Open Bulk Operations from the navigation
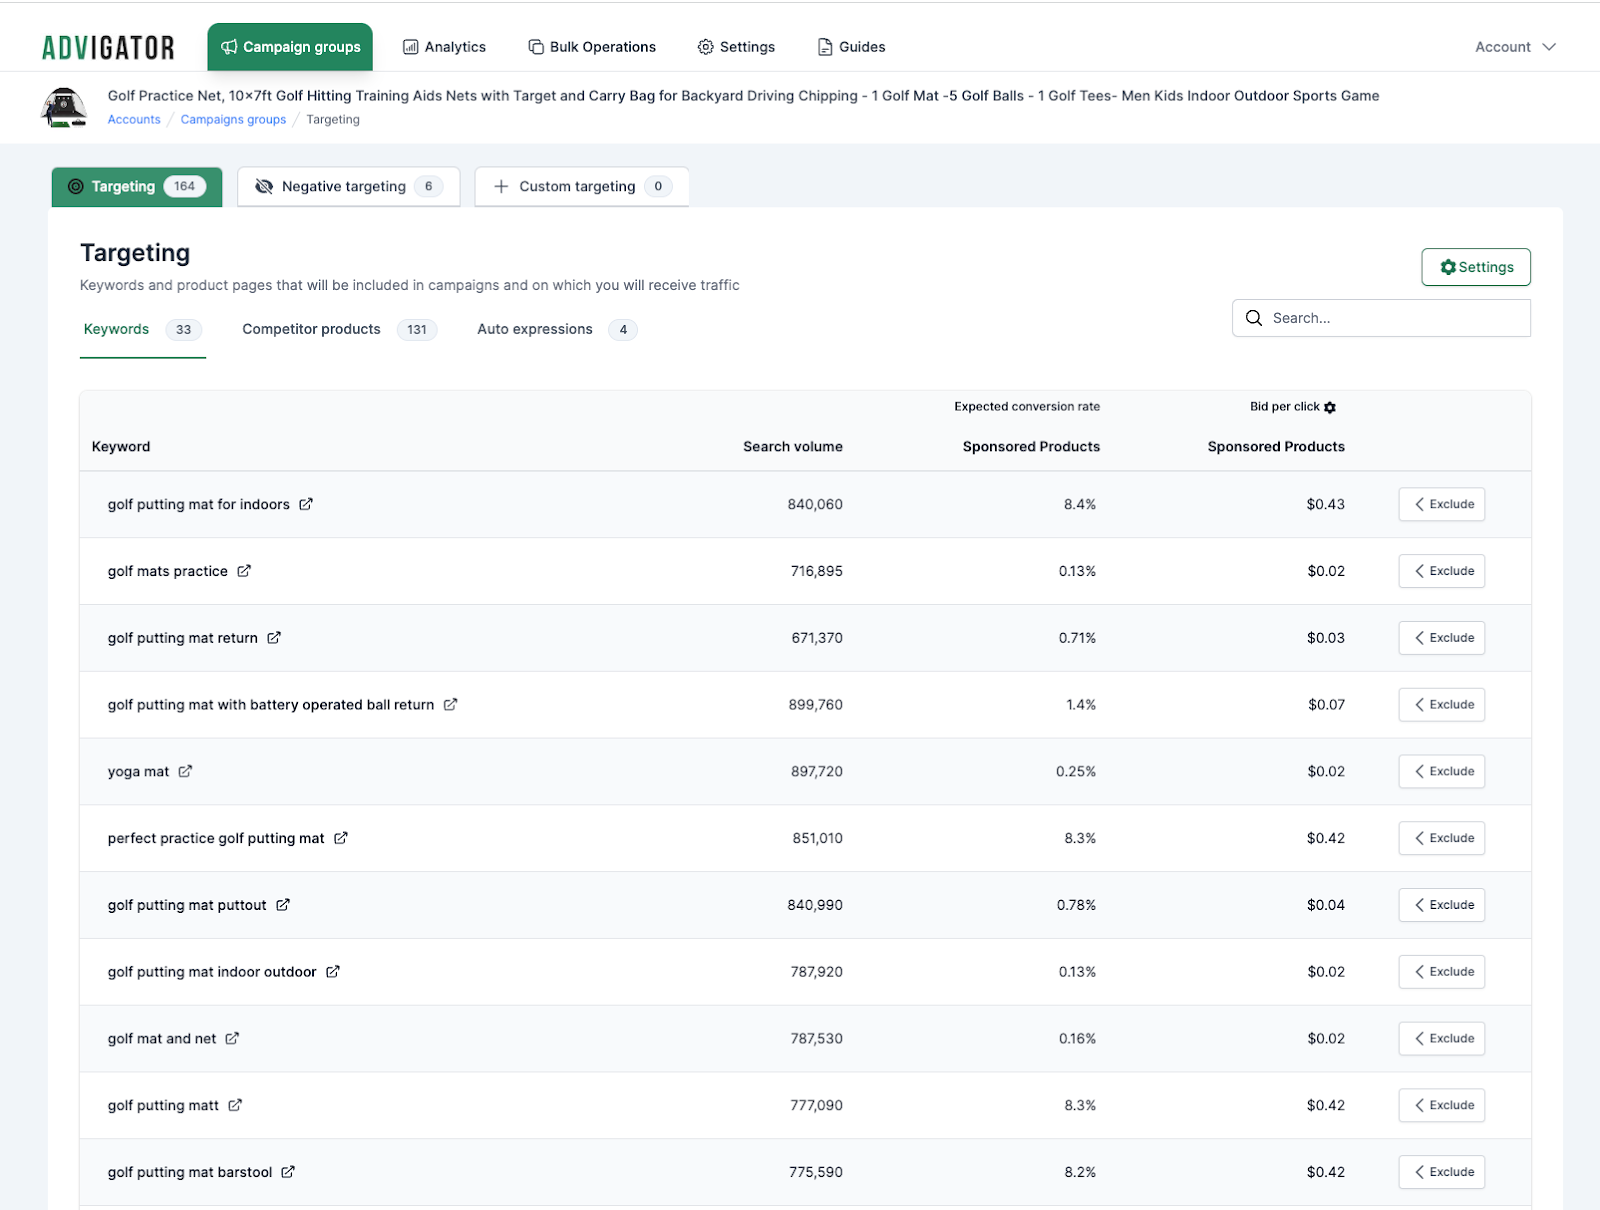1600x1210 pixels. (x=592, y=47)
